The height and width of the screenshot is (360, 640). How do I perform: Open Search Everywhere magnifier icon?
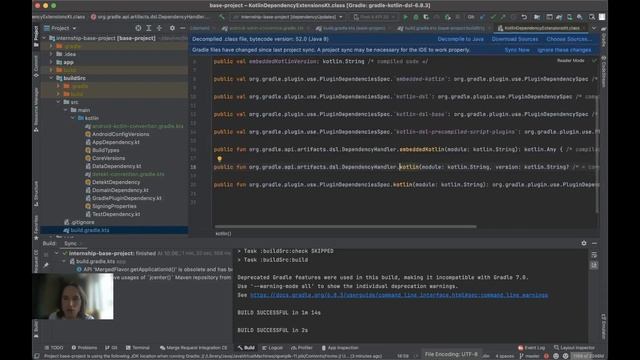(x=591, y=17)
